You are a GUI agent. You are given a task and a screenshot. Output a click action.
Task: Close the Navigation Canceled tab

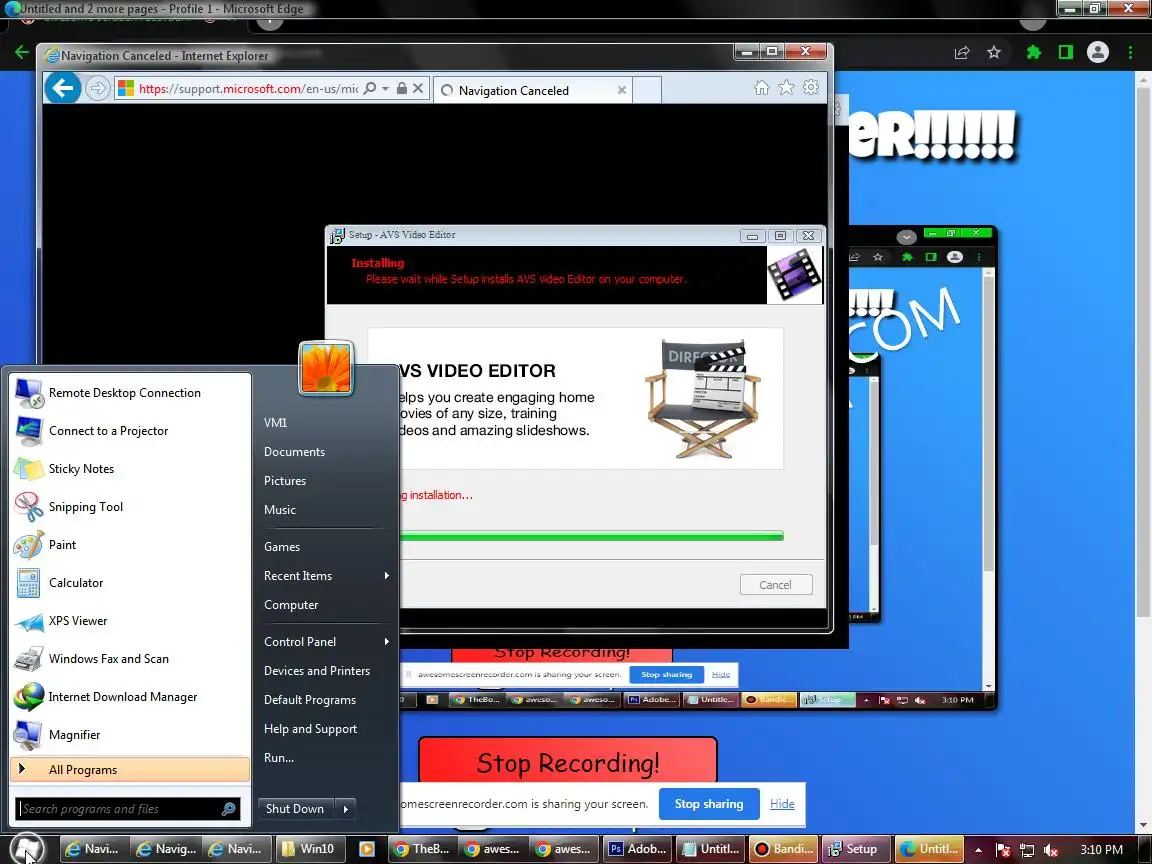click(622, 90)
